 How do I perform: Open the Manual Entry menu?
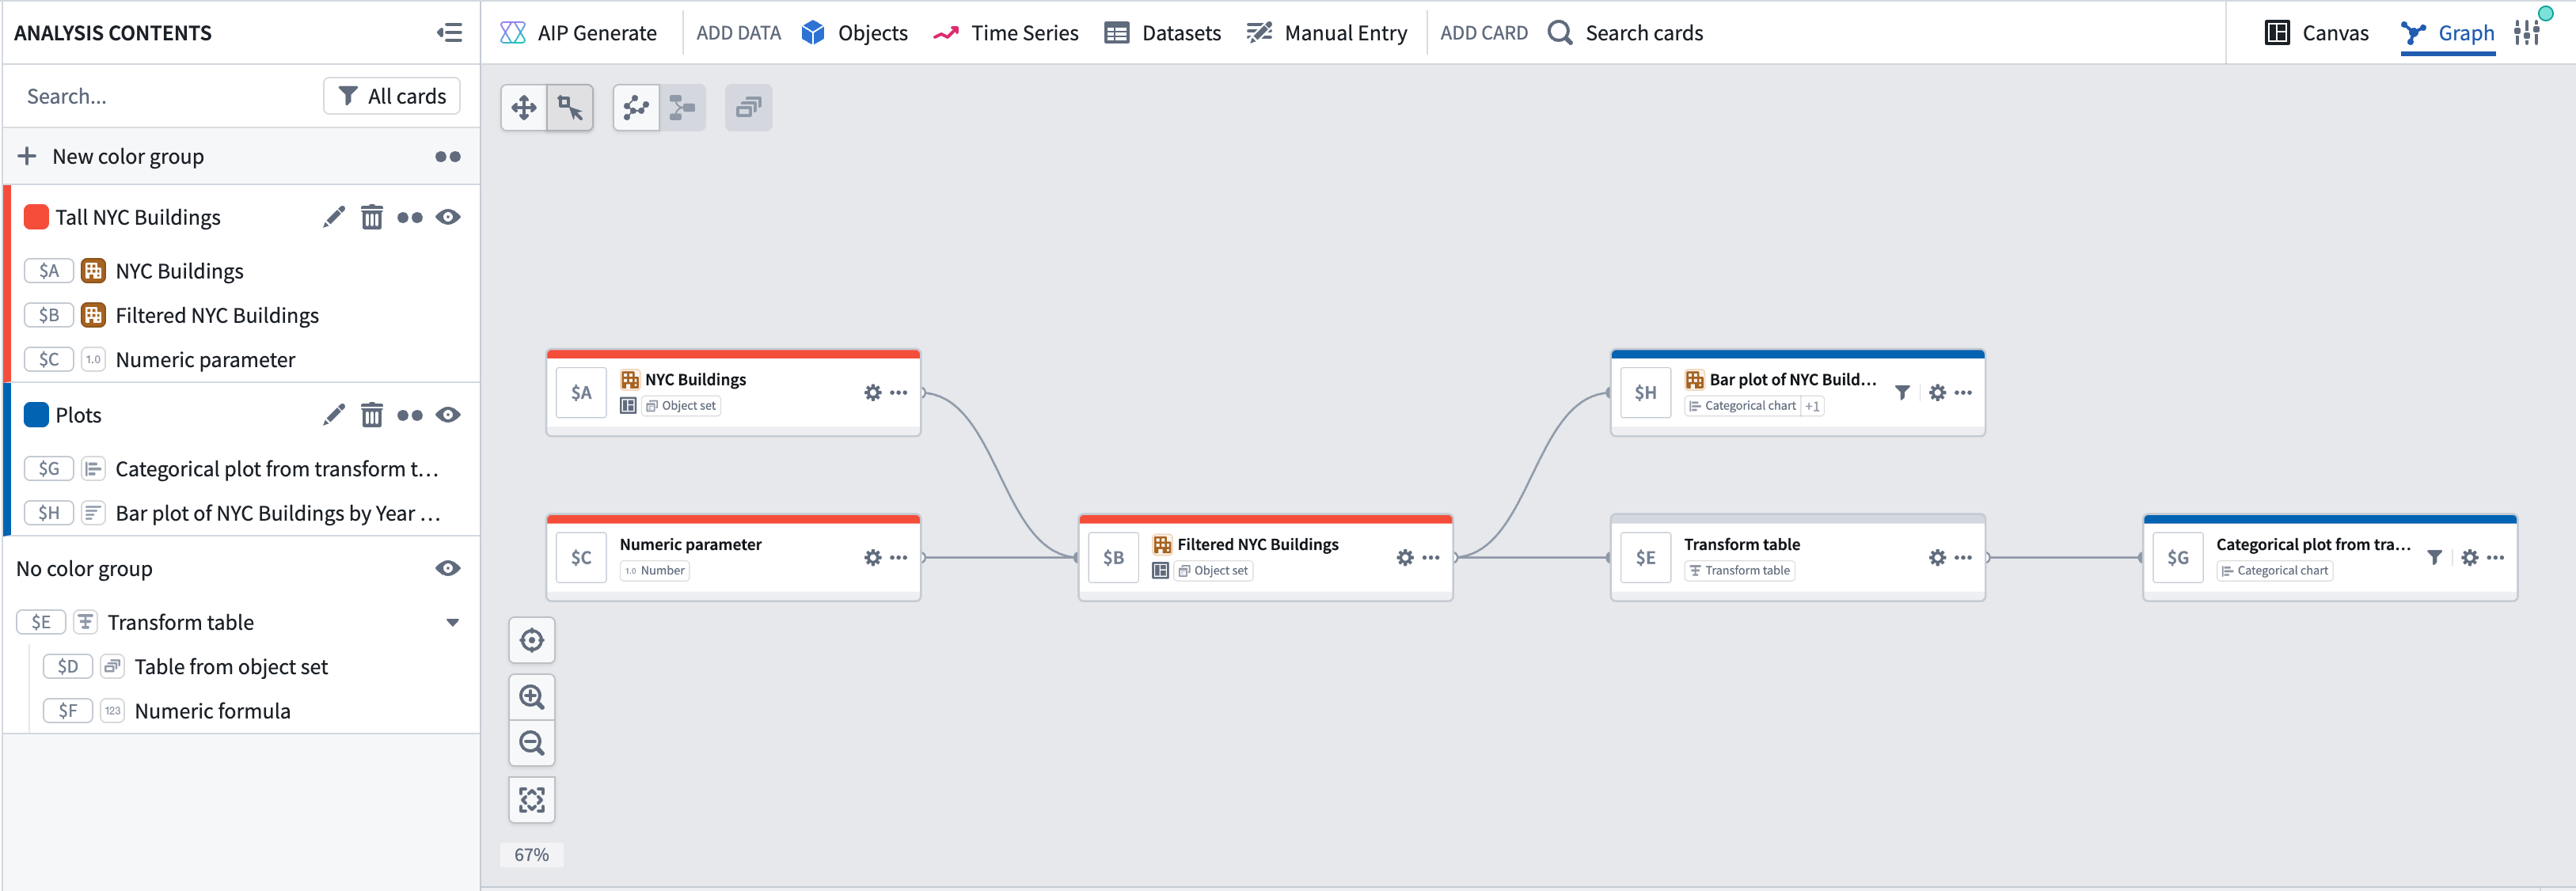(1327, 32)
